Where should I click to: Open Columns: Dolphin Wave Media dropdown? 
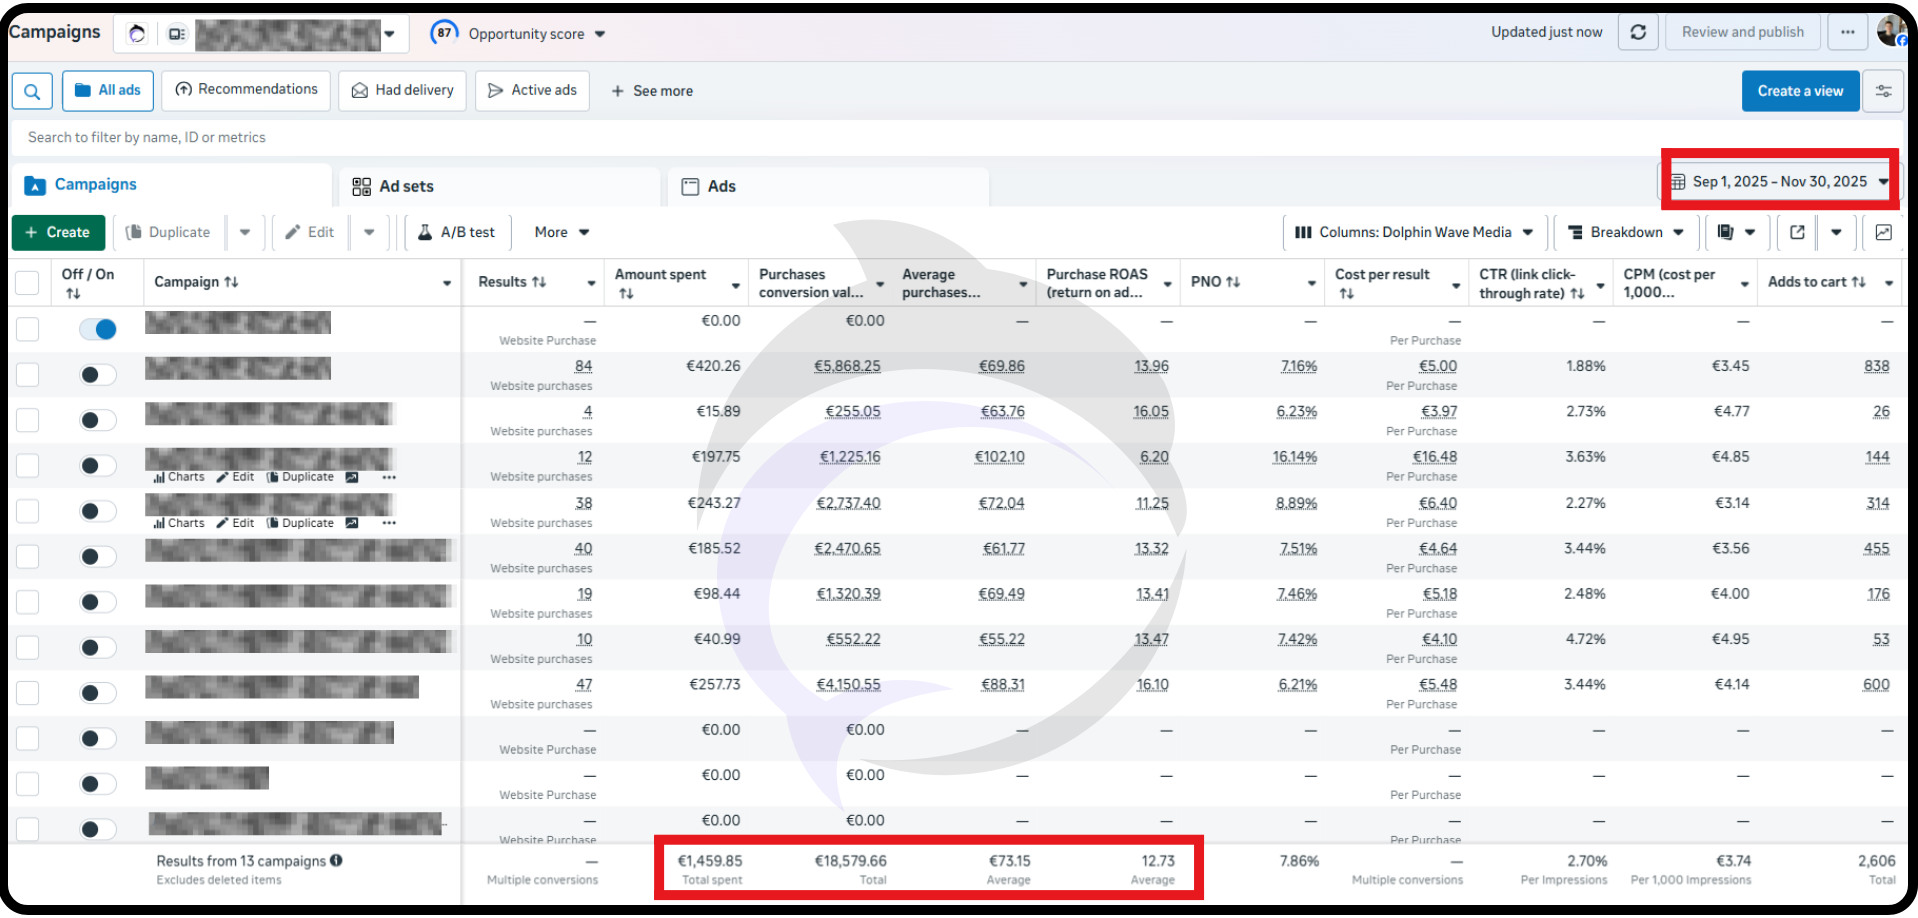(1414, 232)
